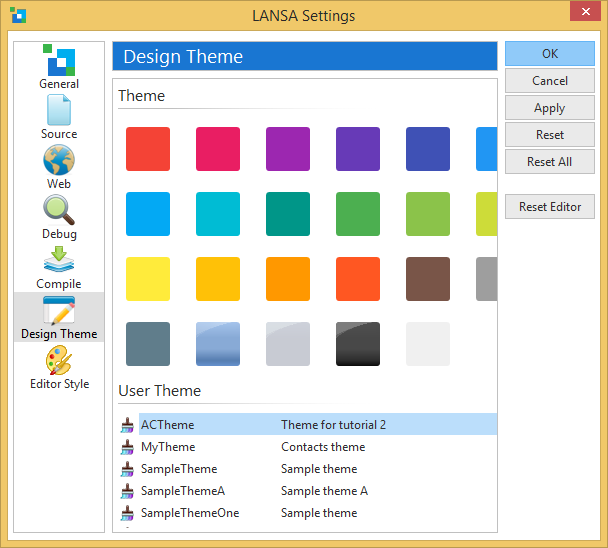This screenshot has width=608, height=548.
Task: Select the Compile settings icon
Action: click(x=59, y=259)
